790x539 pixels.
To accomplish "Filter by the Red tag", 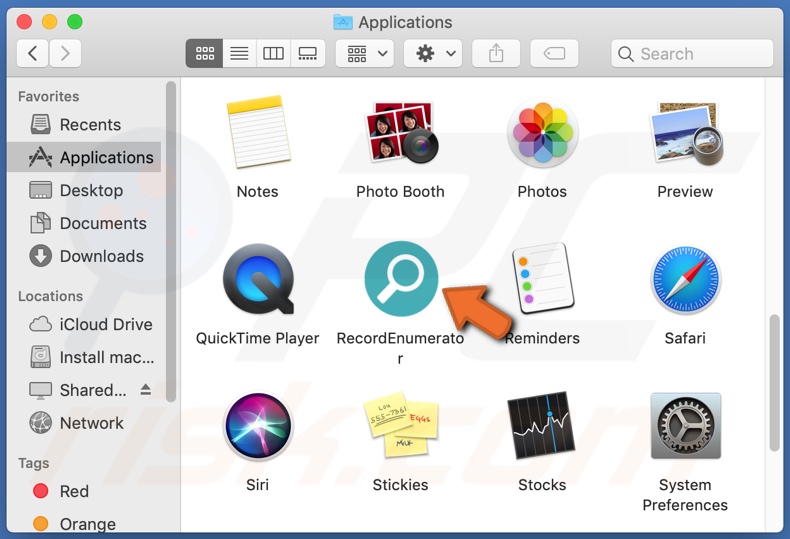I will click(x=86, y=491).
